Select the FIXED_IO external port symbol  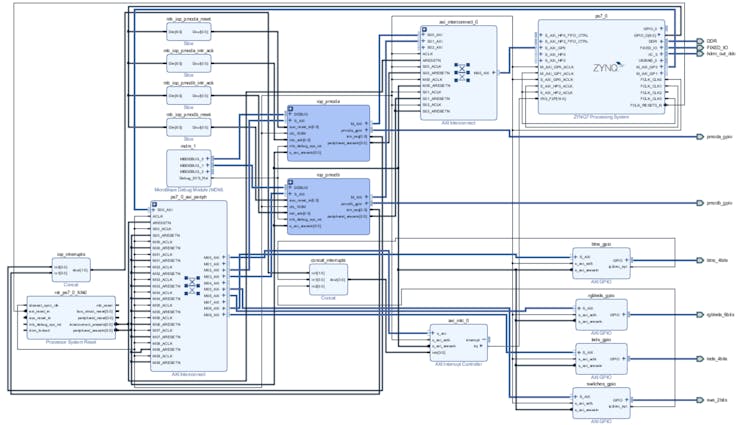pyautogui.click(x=700, y=48)
